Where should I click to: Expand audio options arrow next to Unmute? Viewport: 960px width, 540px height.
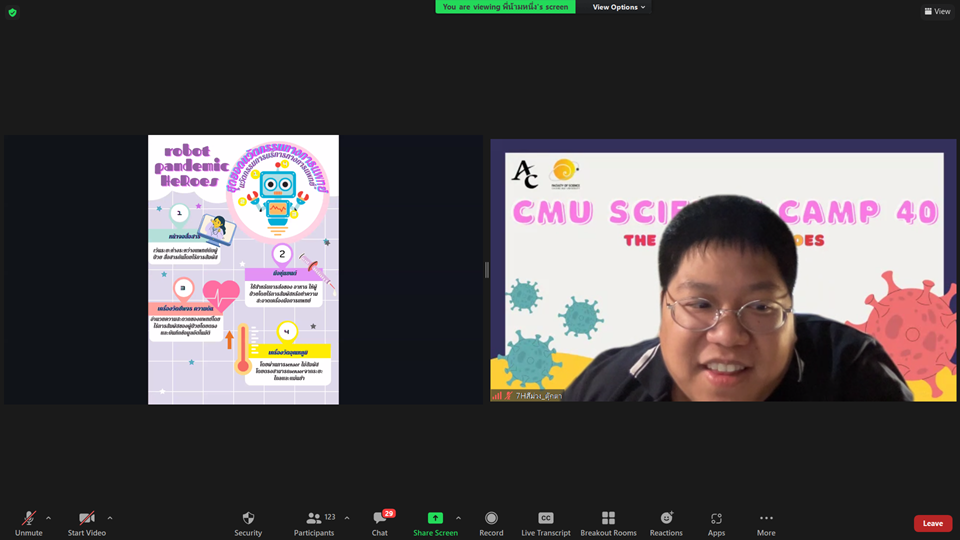click(x=48, y=518)
